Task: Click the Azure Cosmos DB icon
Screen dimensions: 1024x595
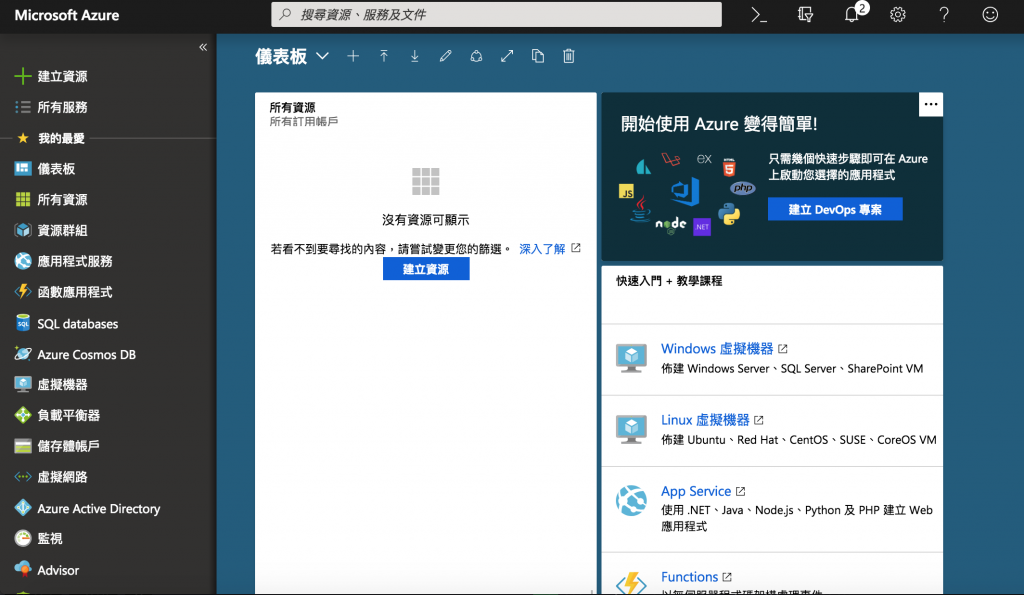Action: tap(23, 354)
